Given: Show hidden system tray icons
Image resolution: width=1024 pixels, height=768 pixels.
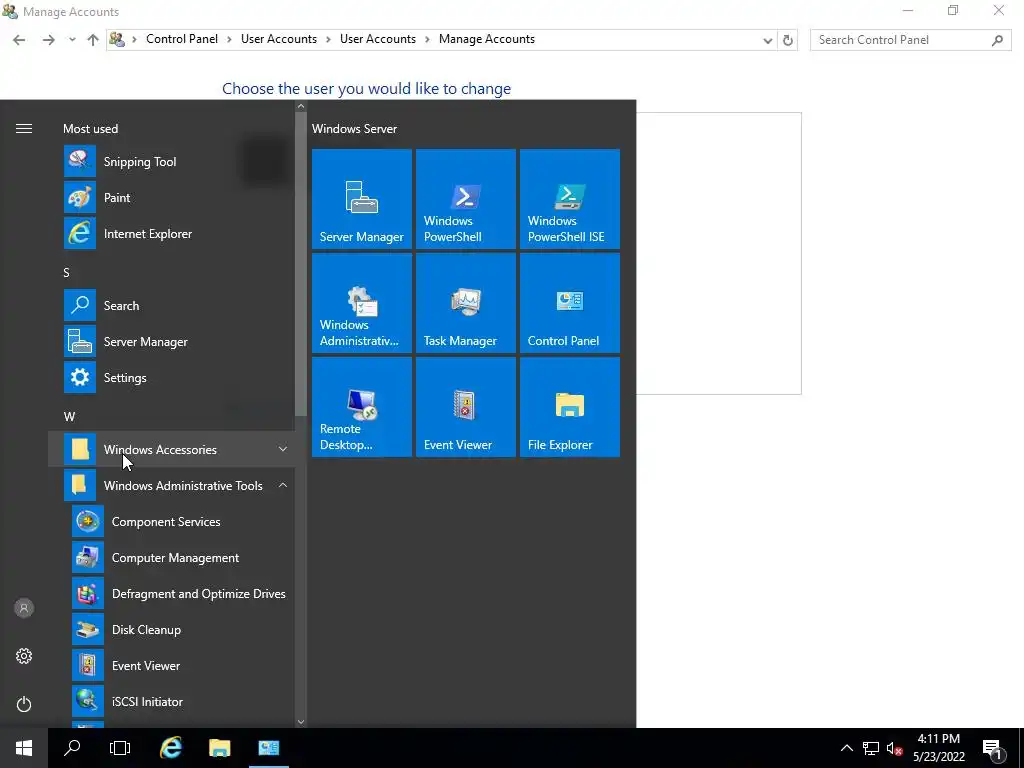Looking at the screenshot, I should pos(846,748).
